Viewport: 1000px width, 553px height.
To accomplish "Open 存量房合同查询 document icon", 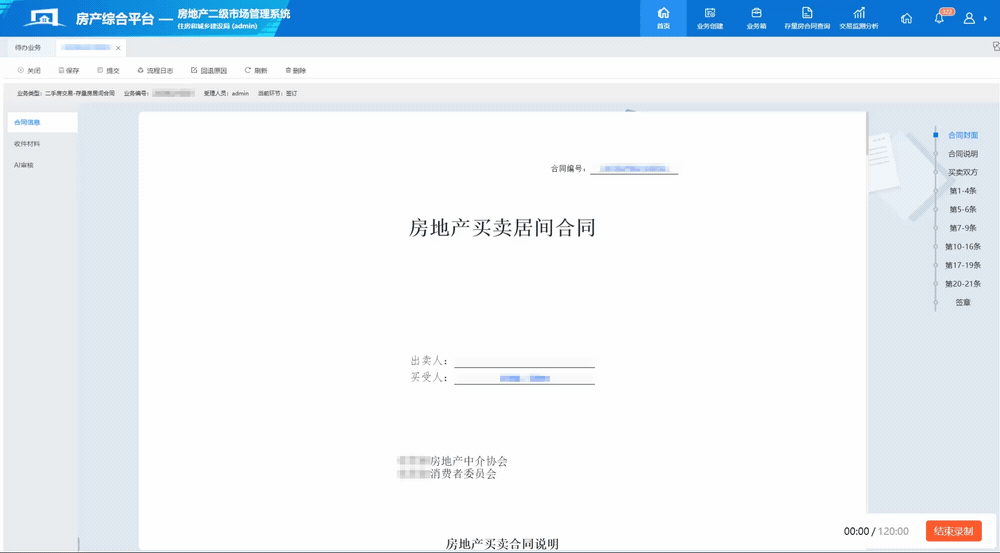I will (807, 18).
